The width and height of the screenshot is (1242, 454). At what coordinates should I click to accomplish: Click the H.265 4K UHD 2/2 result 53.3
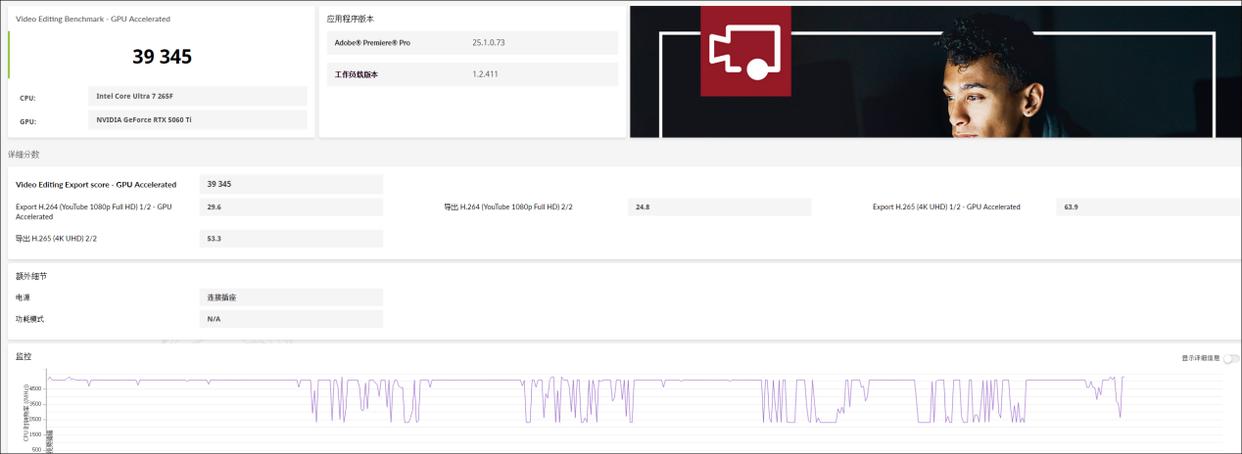(290, 239)
